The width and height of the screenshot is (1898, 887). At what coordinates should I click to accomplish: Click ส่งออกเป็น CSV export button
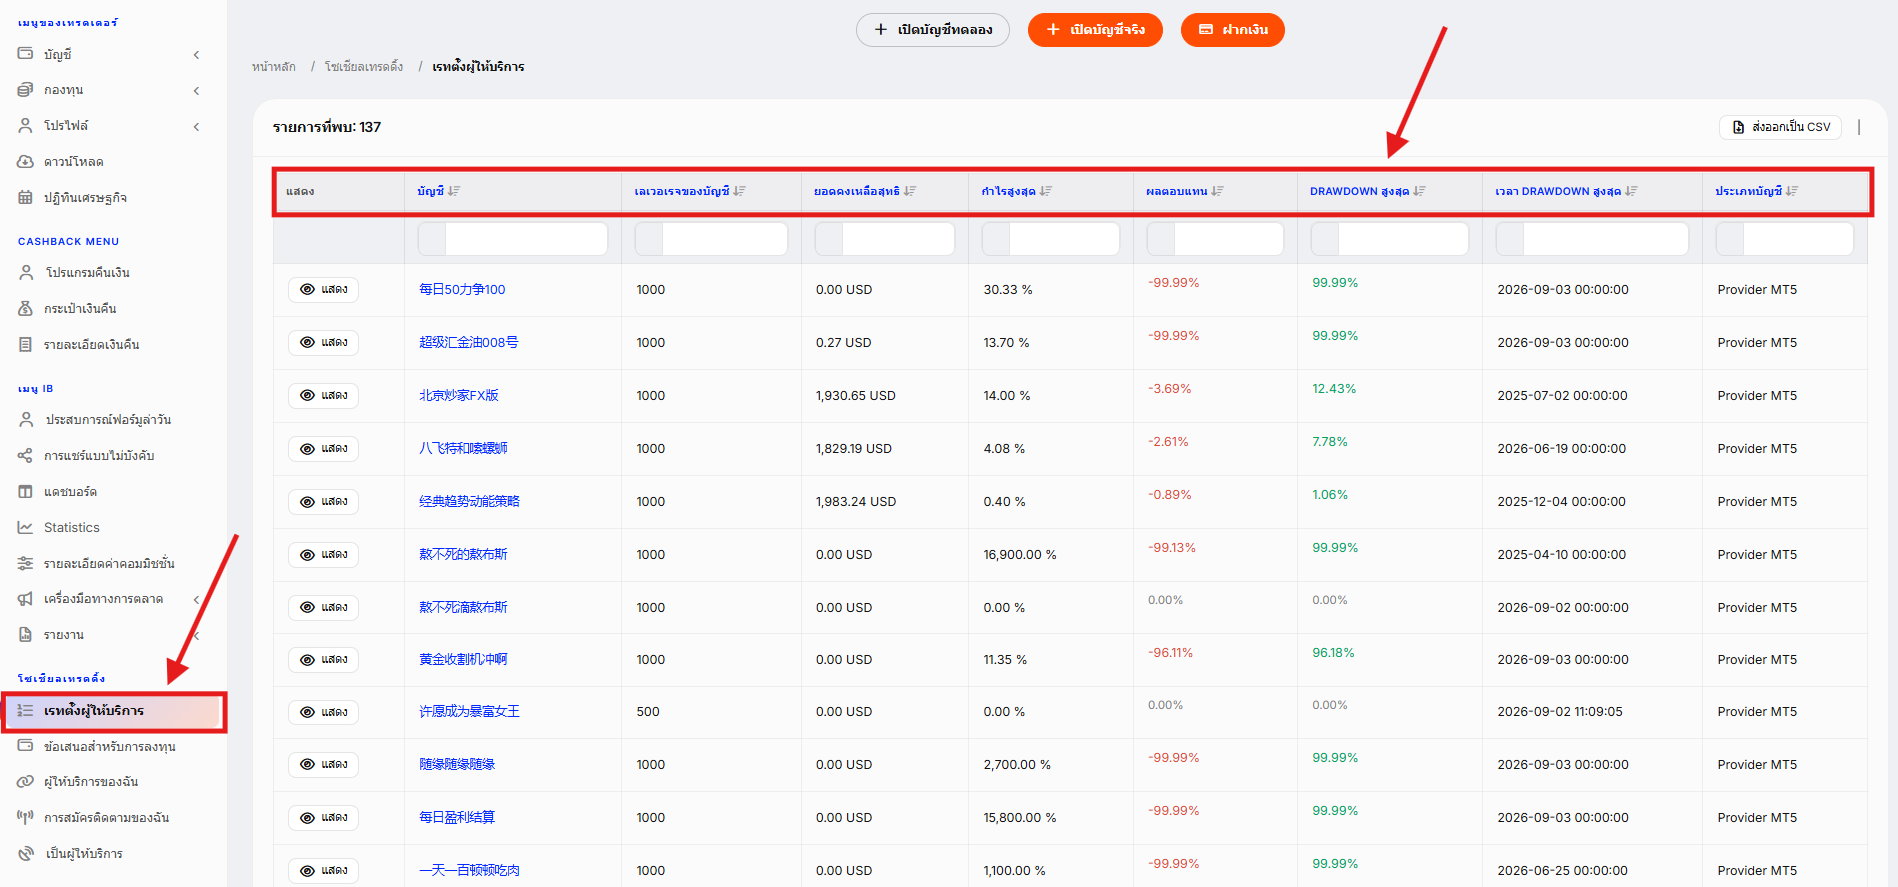coord(1781,127)
